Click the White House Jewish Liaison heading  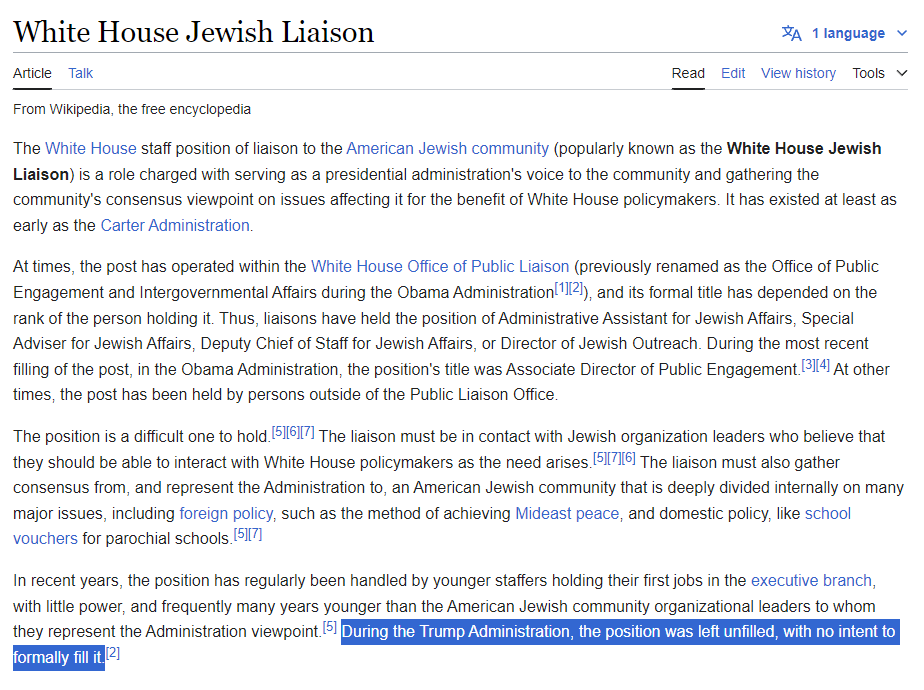[x=193, y=32]
